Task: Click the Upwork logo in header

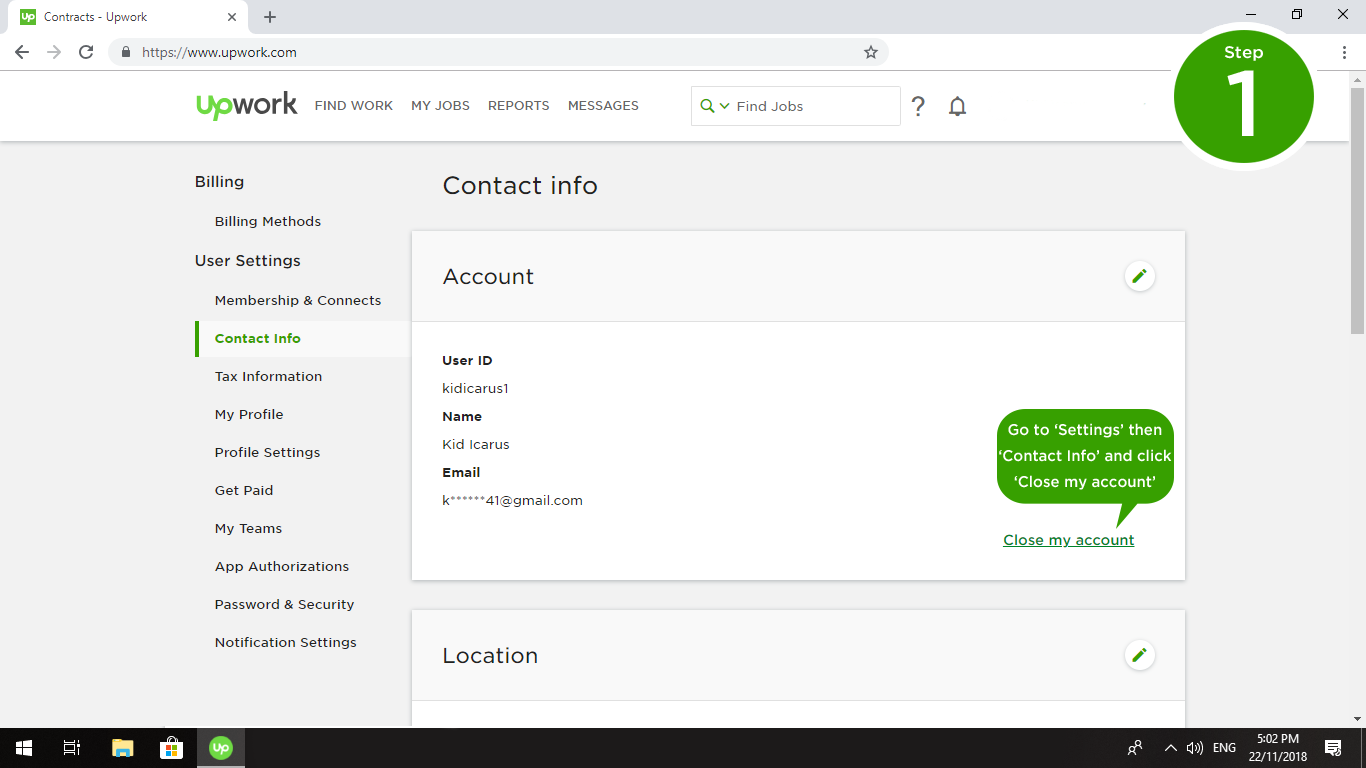Action: point(246,105)
